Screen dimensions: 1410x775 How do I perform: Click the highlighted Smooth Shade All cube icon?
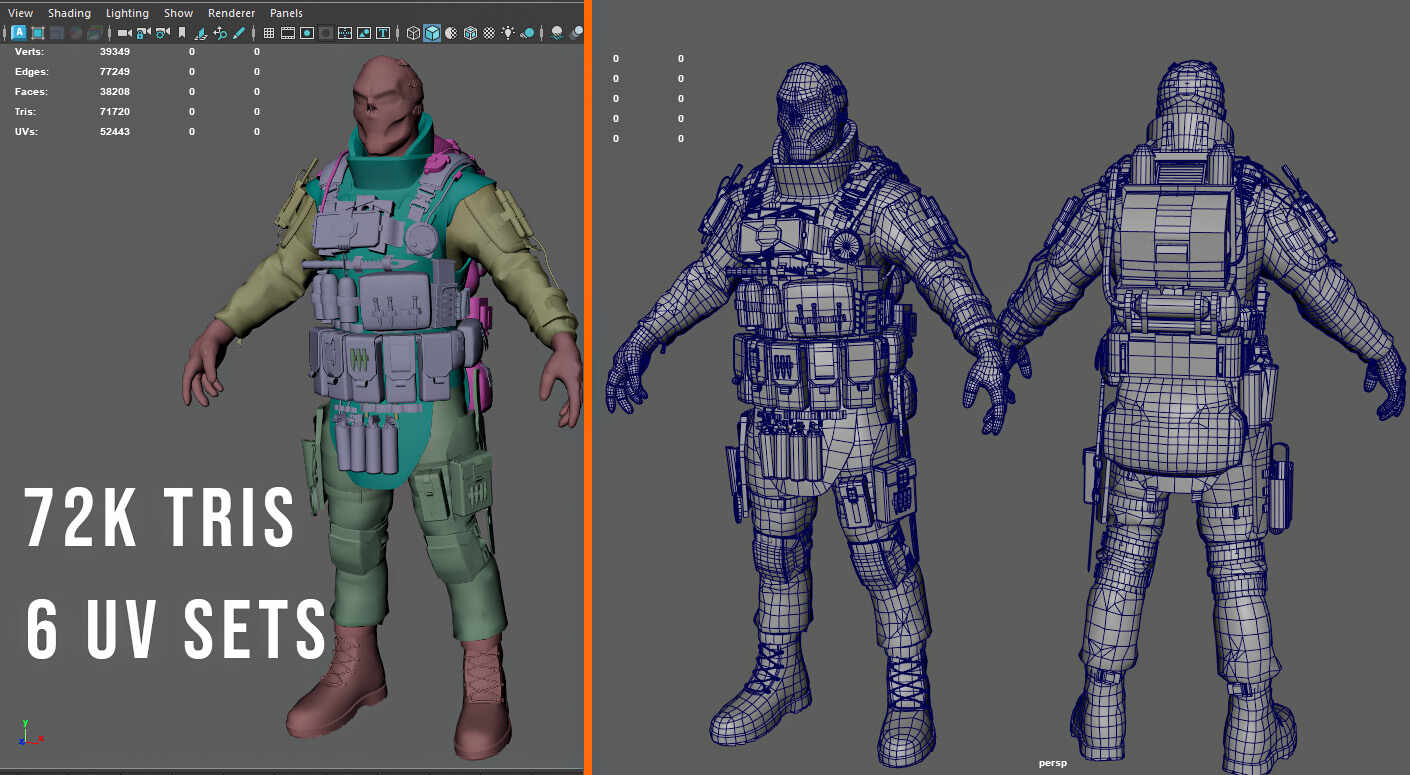432,33
